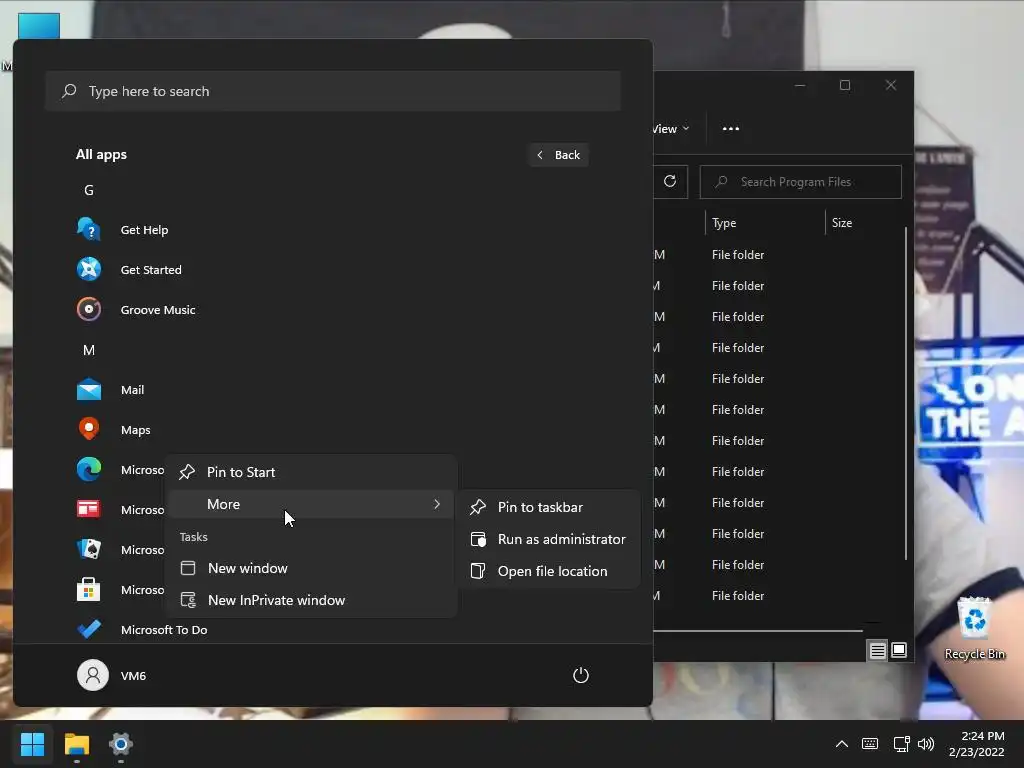1024x768 pixels.
Task: Switch File Explorer to details view icon
Action: (877, 650)
